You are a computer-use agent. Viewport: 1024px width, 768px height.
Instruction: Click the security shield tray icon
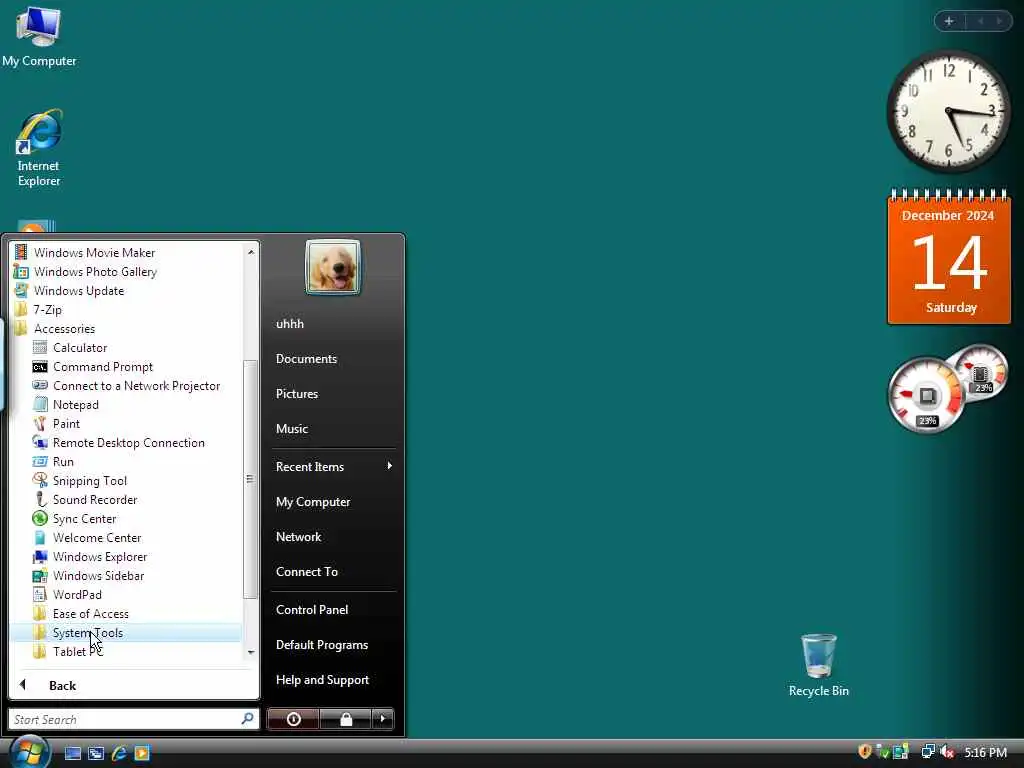point(865,752)
